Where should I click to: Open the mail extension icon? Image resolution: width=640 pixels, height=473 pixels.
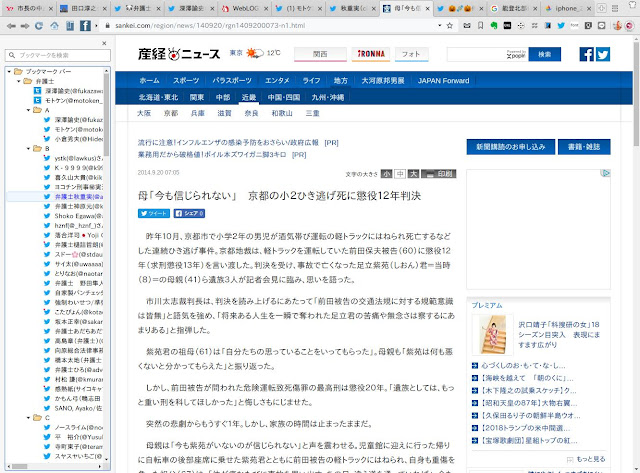pos(467,26)
